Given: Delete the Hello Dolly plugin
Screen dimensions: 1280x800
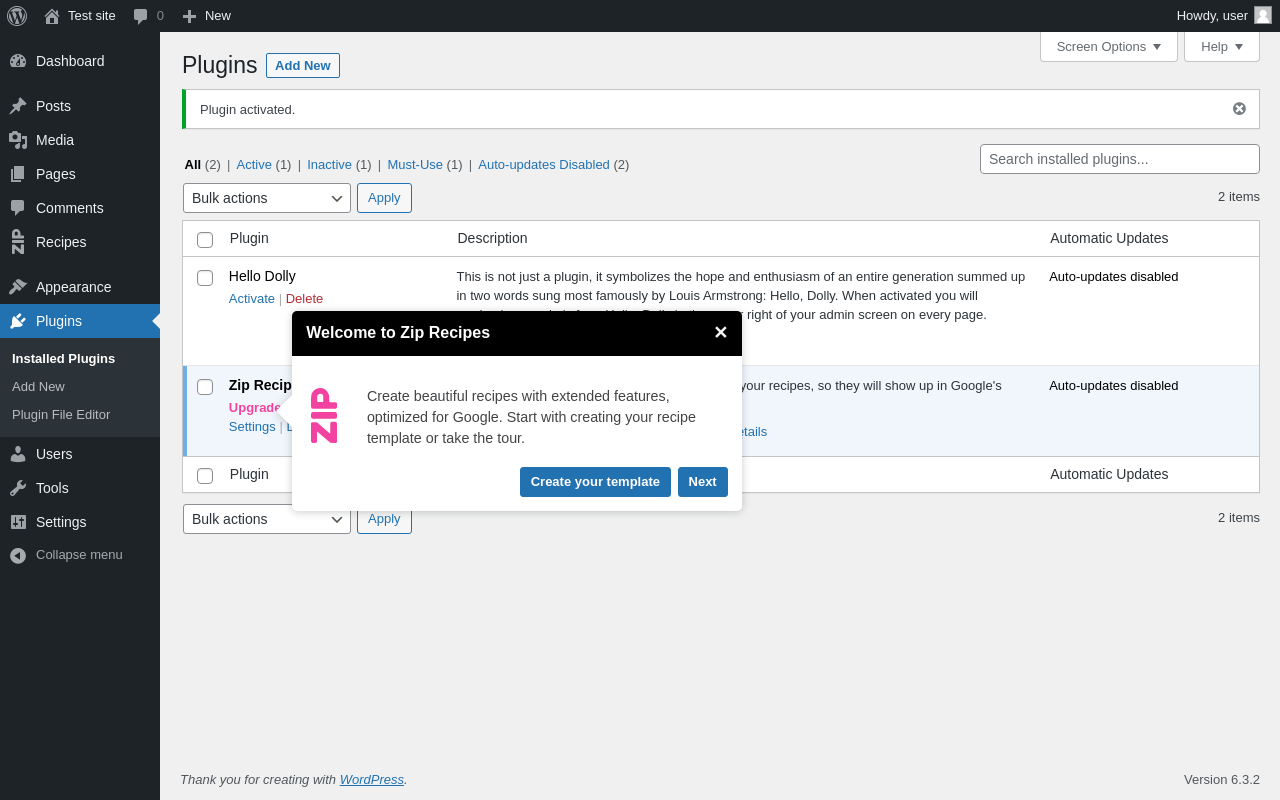Looking at the screenshot, I should pos(304,298).
